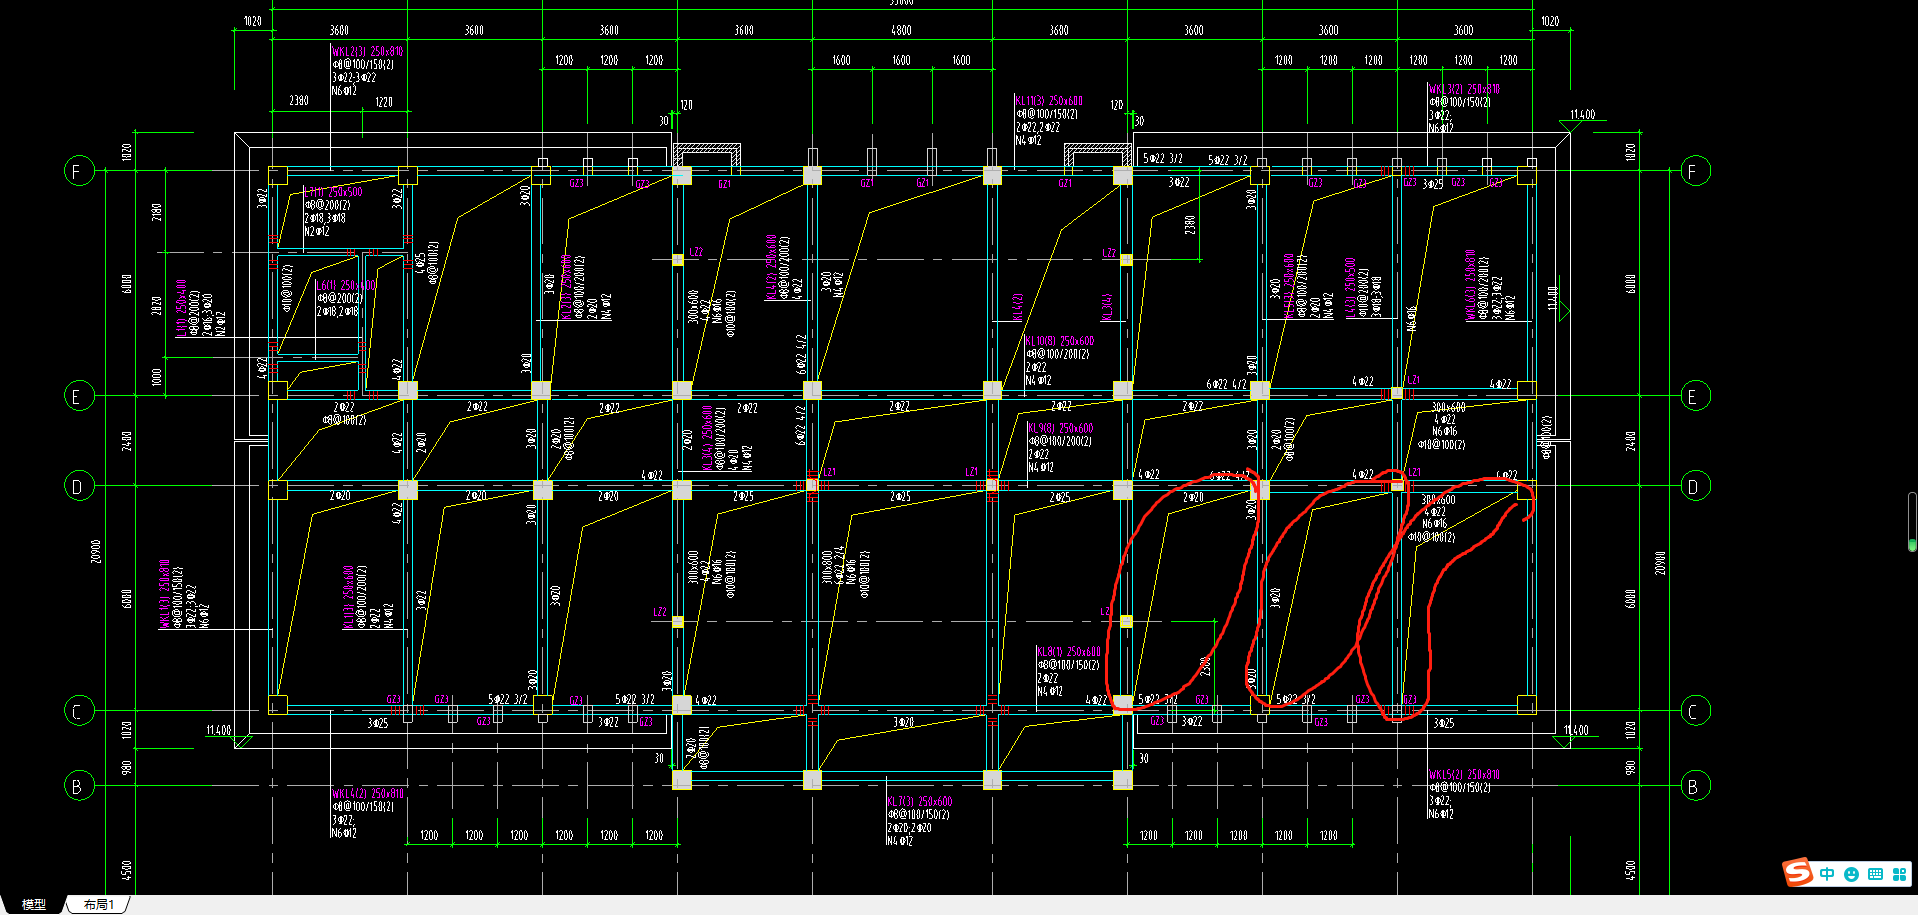1918x915 pixels.
Task: Click the 1220 dimension text
Action: (384, 102)
